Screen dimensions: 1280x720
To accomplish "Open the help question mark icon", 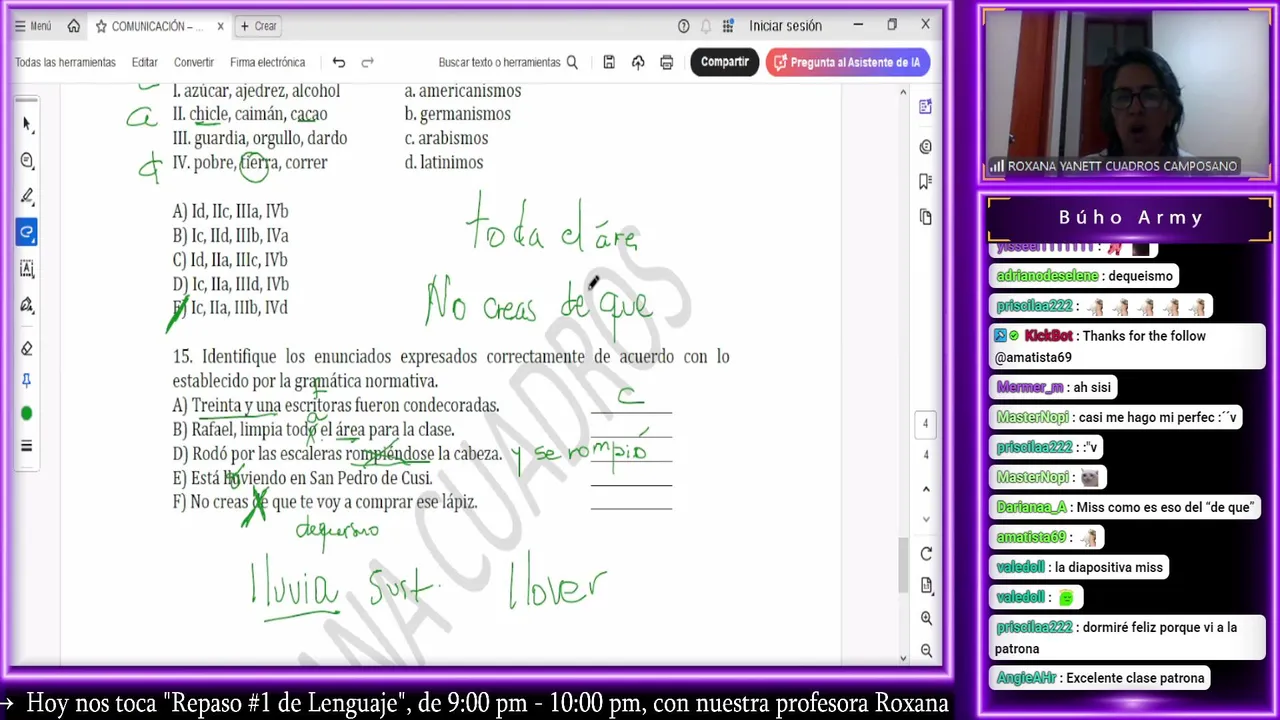I will (x=684, y=26).
